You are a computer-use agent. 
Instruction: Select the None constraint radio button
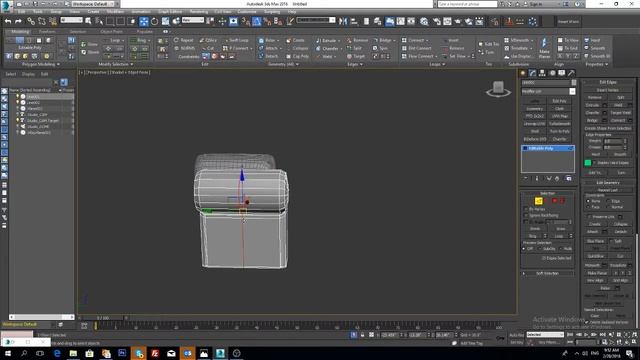click(x=588, y=201)
